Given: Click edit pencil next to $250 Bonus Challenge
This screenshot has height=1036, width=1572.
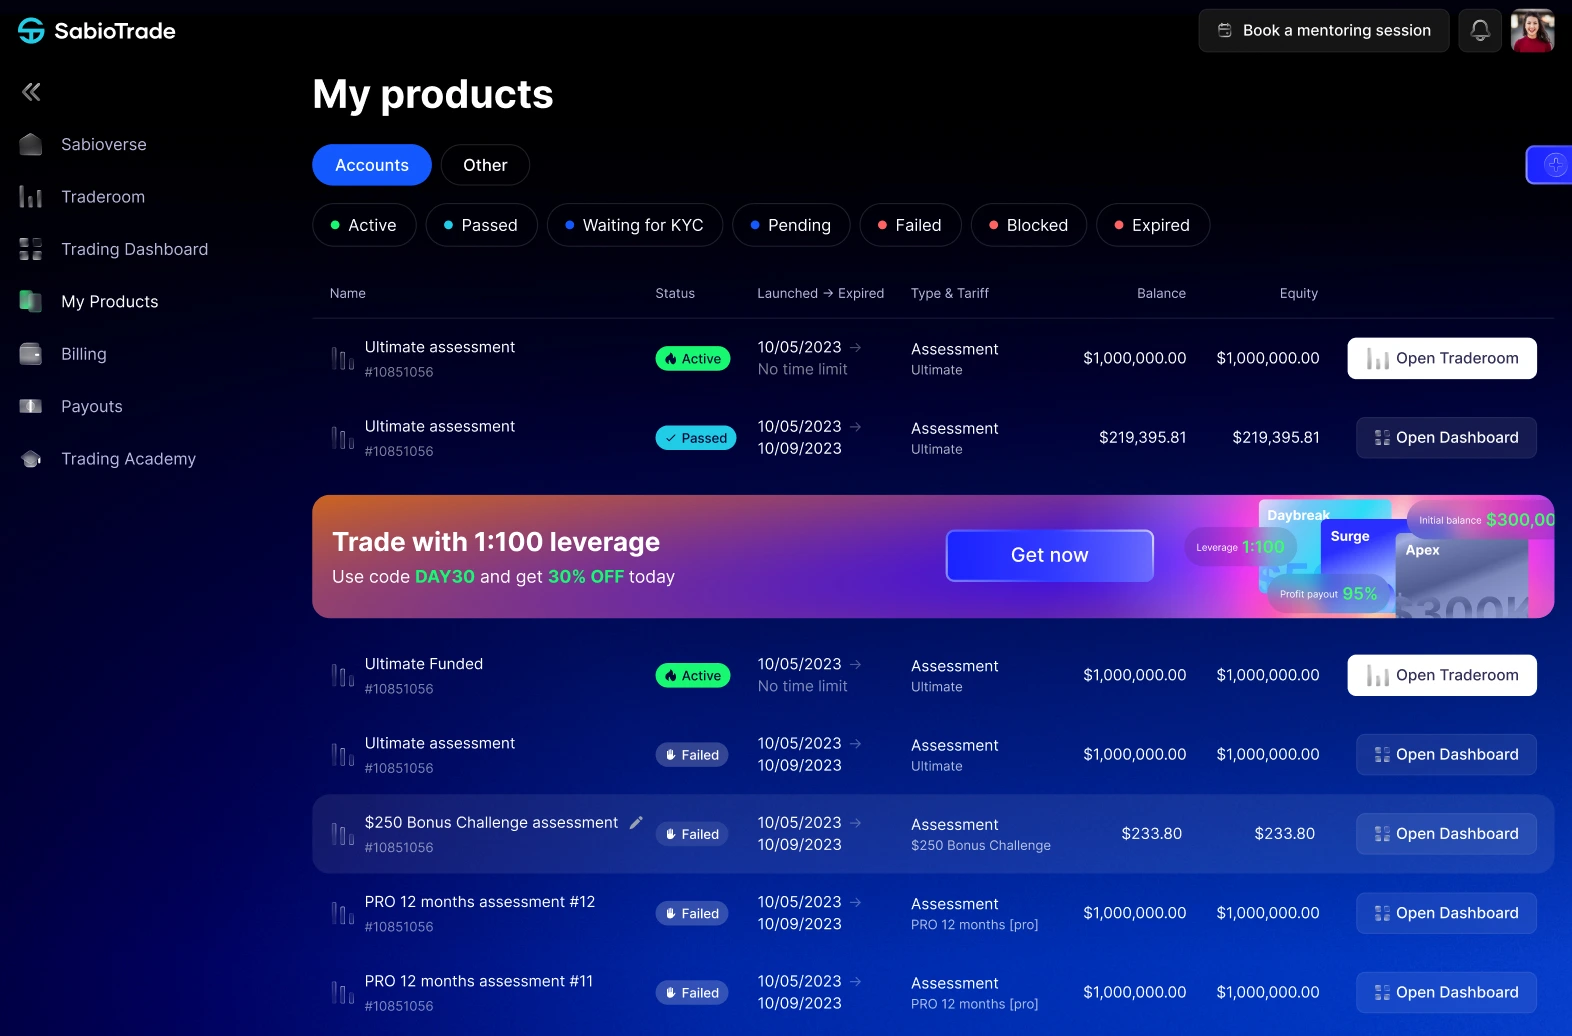Looking at the screenshot, I should click(x=636, y=822).
